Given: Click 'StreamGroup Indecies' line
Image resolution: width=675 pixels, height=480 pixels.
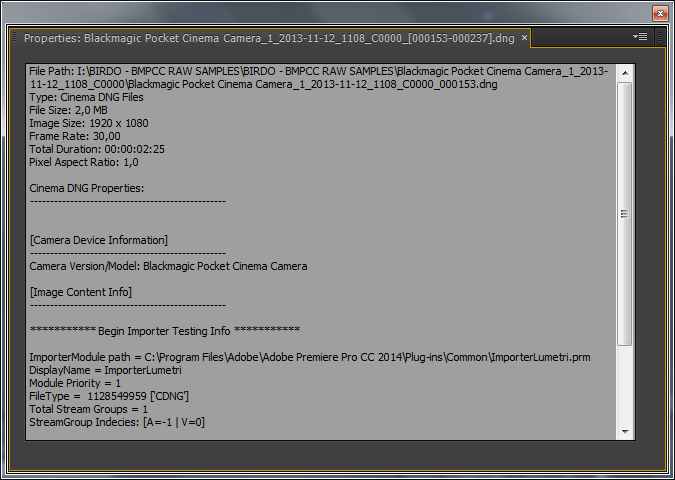Looking at the screenshot, I should tap(117, 422).
